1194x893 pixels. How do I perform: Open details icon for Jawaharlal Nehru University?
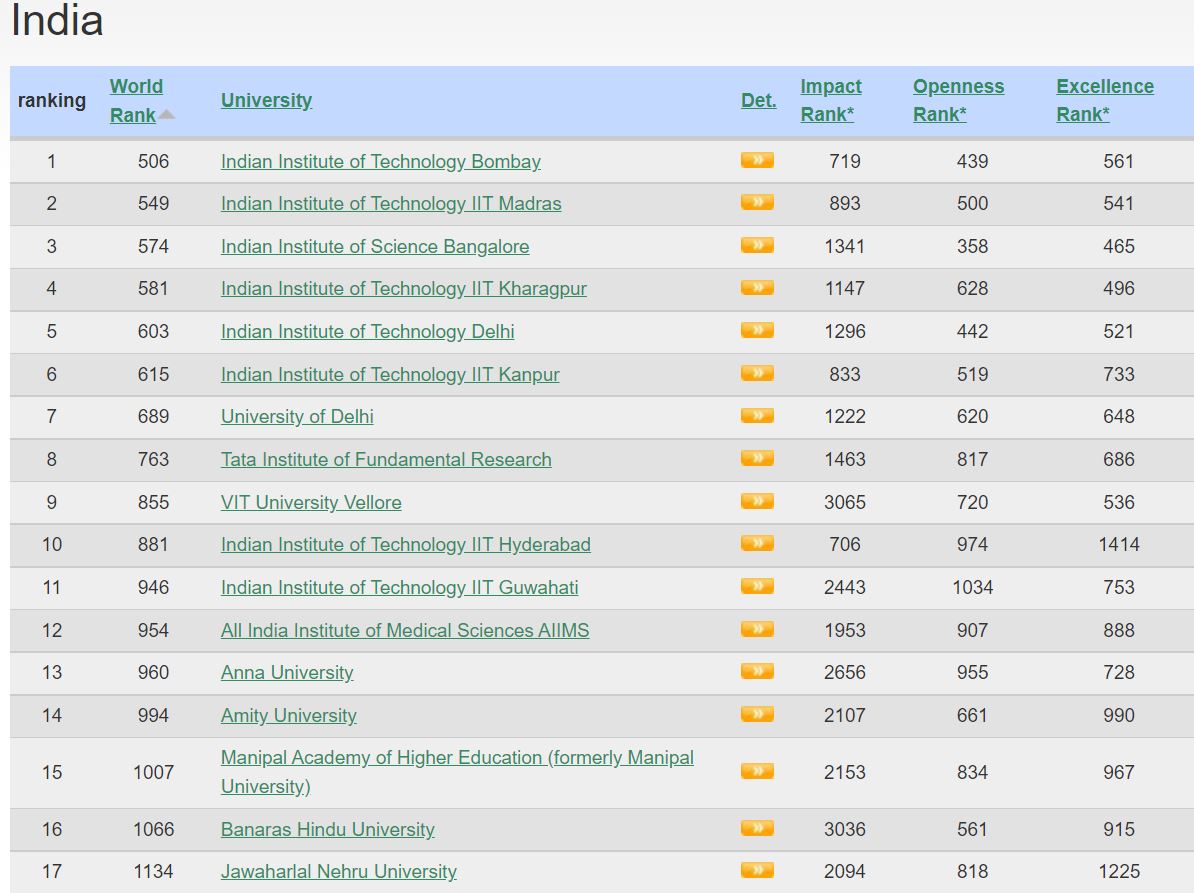point(757,870)
